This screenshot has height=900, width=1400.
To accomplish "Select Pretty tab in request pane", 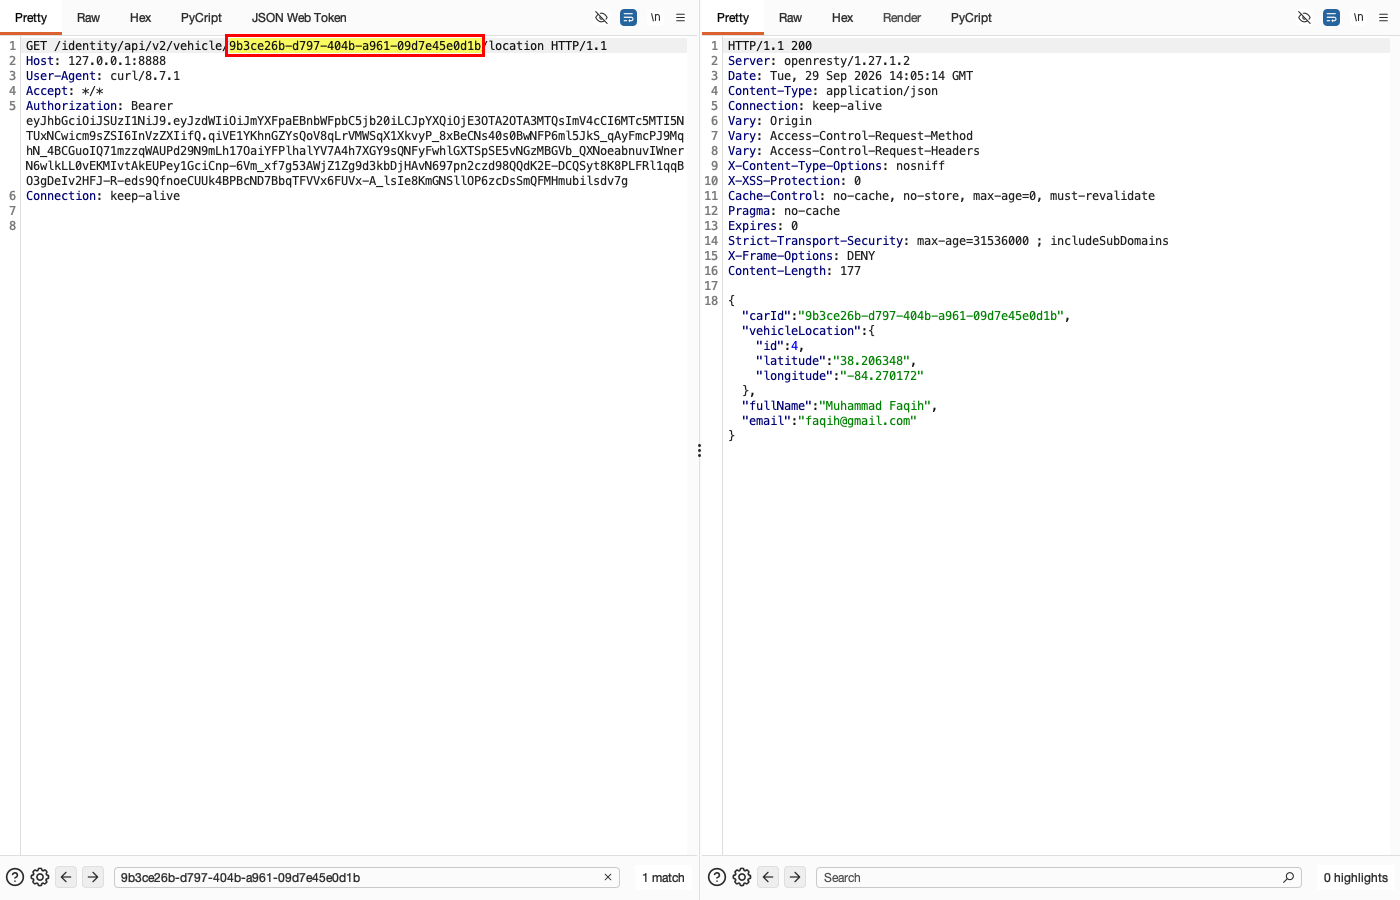I will pos(31,18).
